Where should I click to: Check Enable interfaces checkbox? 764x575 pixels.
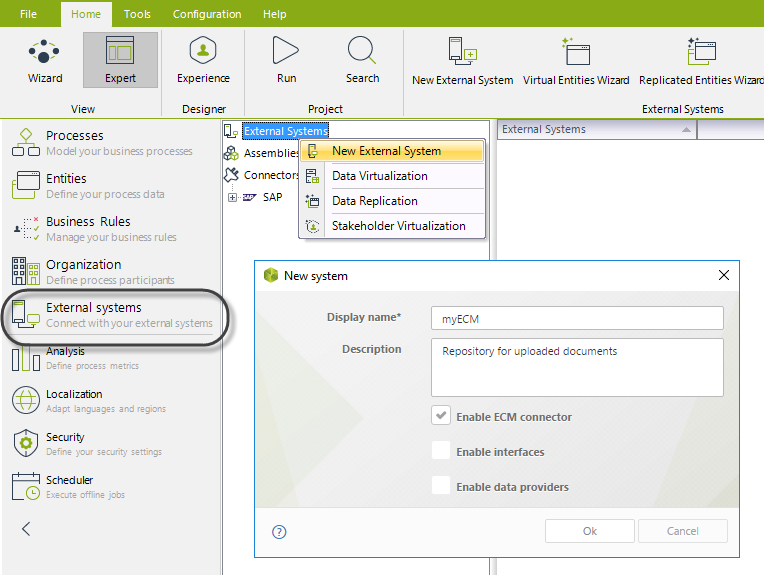click(x=440, y=451)
